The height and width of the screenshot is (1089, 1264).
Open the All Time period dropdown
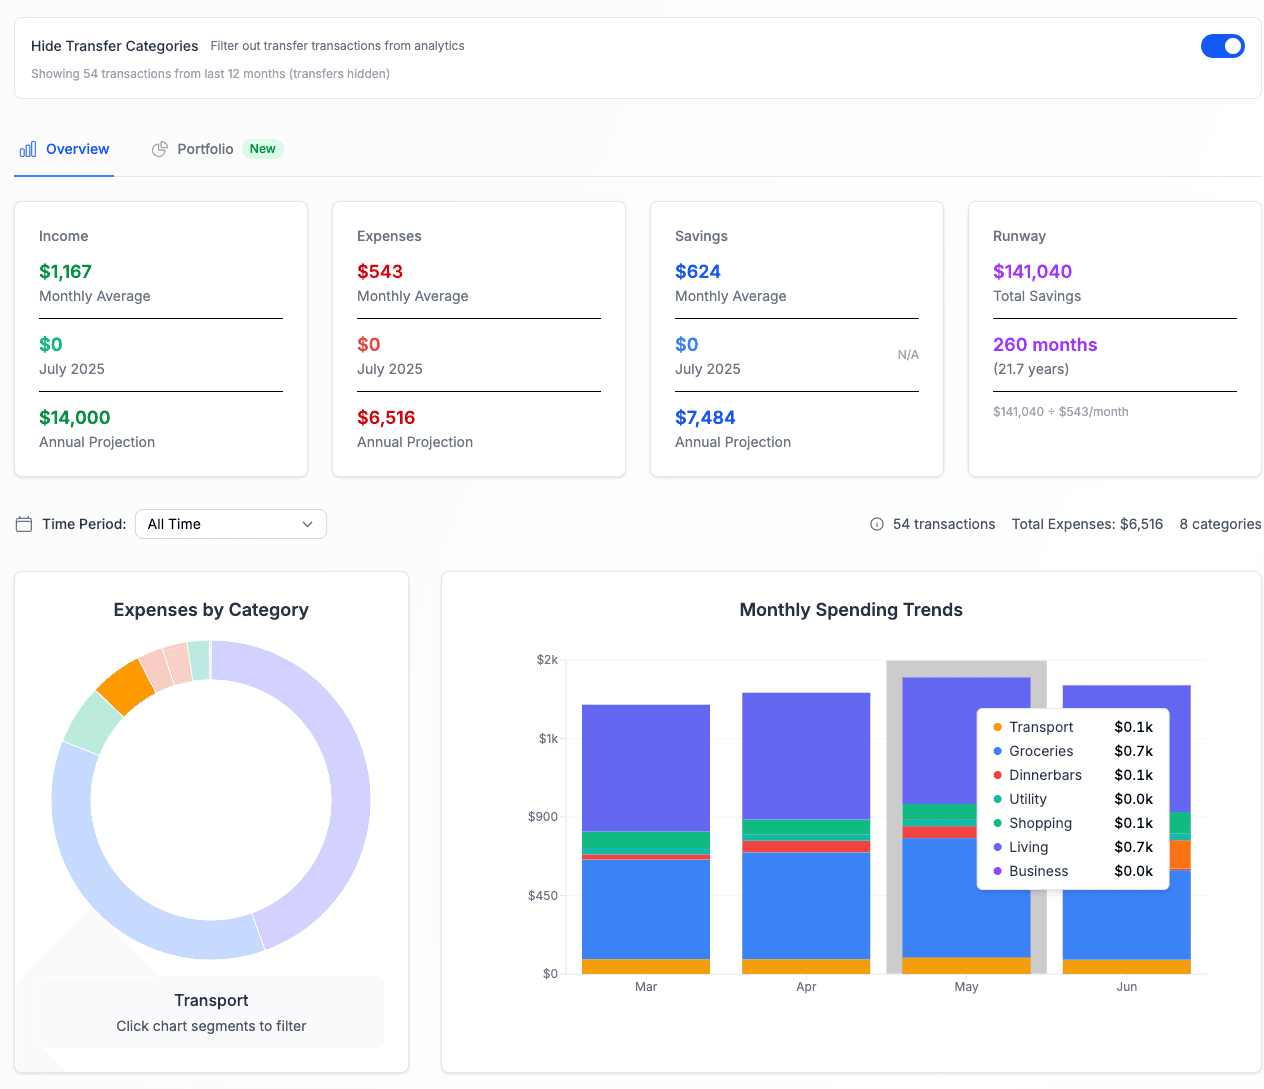tap(230, 524)
